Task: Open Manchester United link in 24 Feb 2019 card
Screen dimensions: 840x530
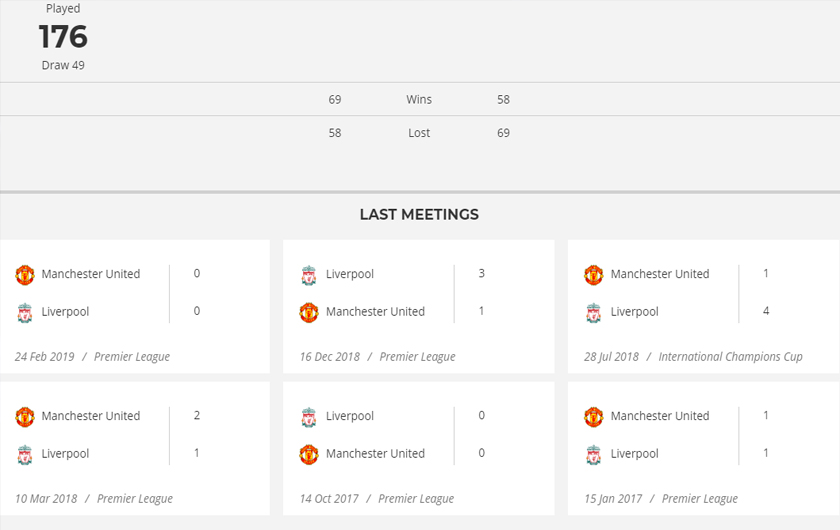Action: click(x=91, y=274)
